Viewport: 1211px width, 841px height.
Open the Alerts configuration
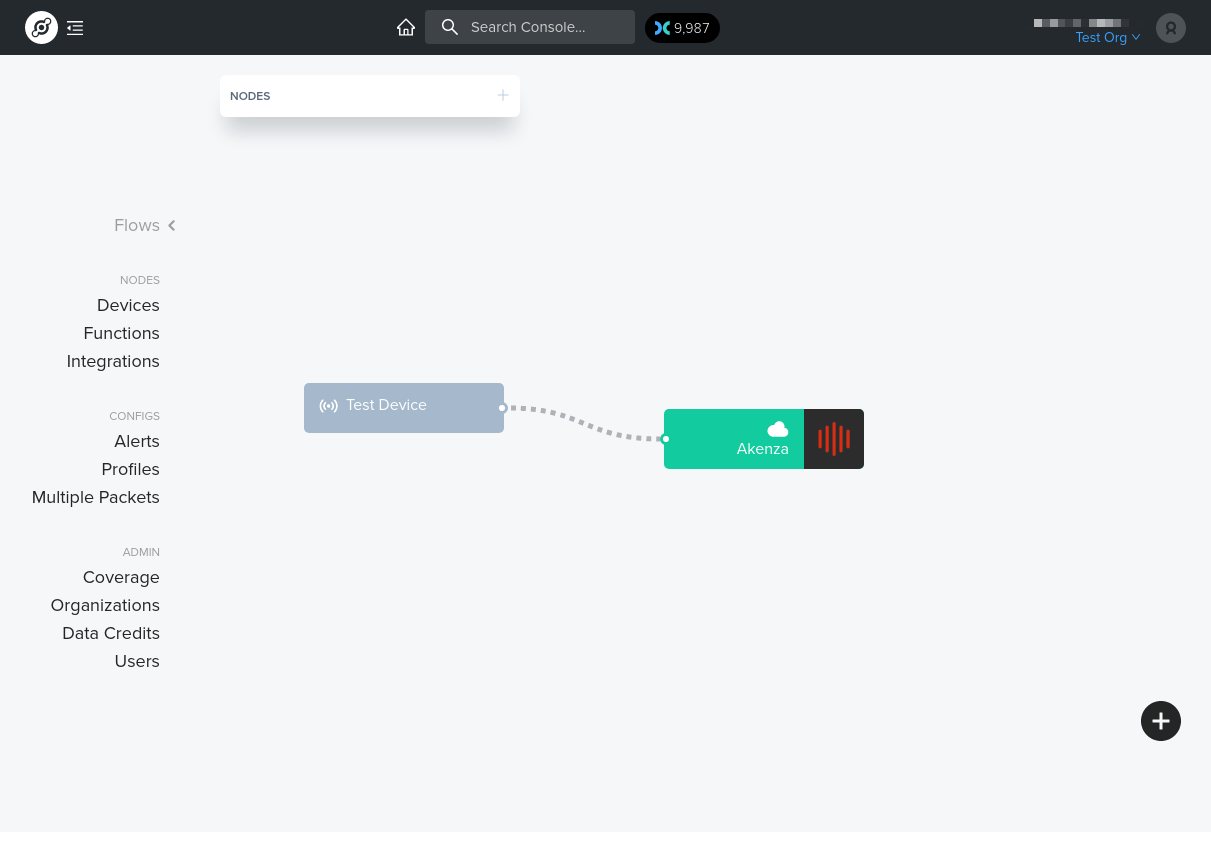click(x=136, y=441)
